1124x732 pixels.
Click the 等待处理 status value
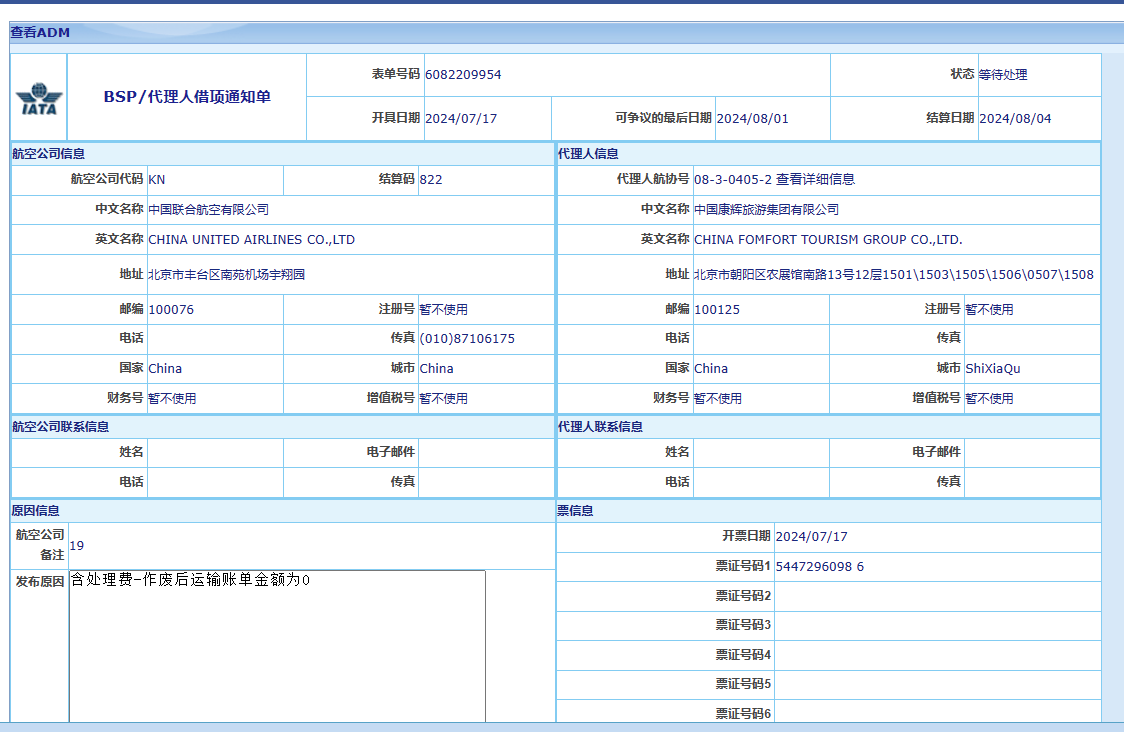point(1002,75)
